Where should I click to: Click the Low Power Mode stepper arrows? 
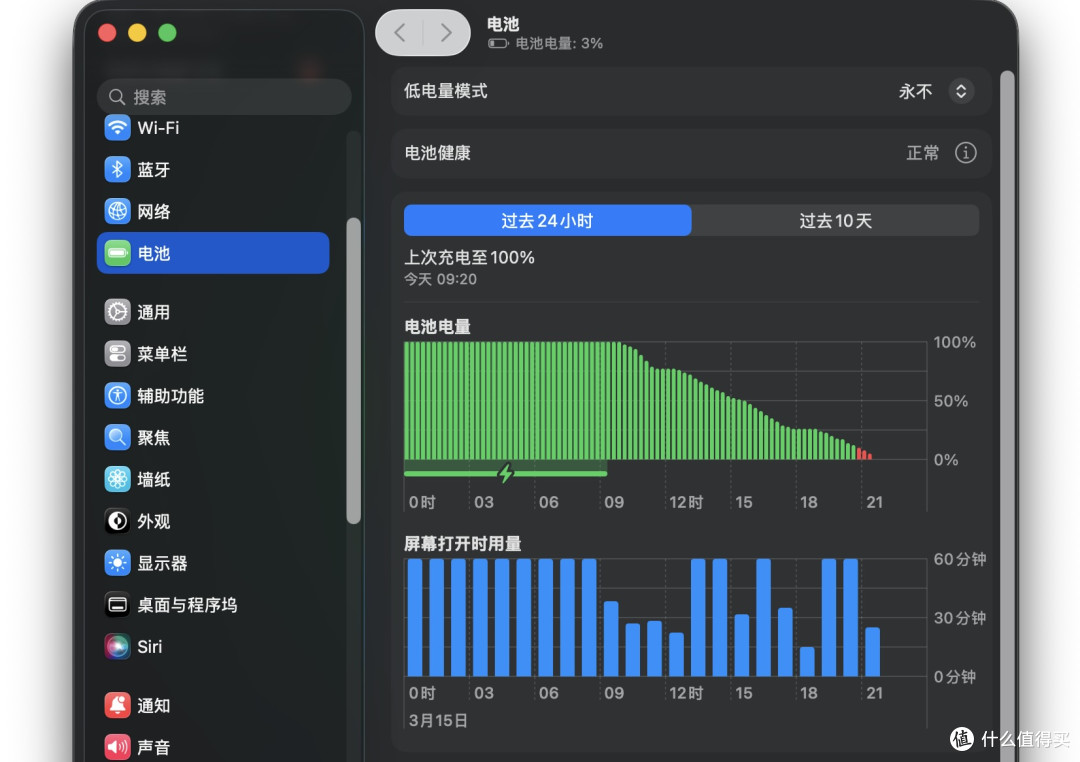click(962, 91)
